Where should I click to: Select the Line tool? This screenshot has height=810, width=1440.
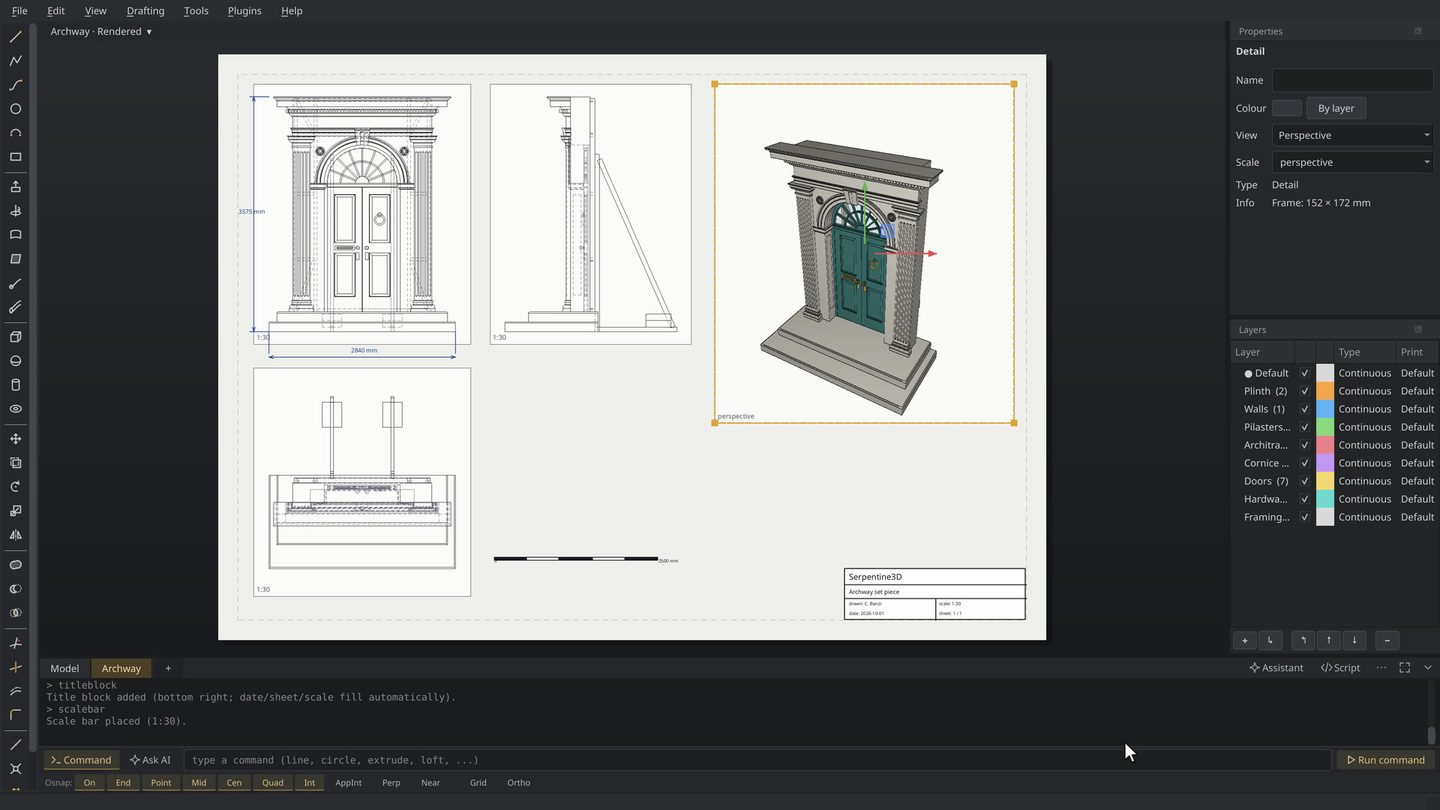15,37
